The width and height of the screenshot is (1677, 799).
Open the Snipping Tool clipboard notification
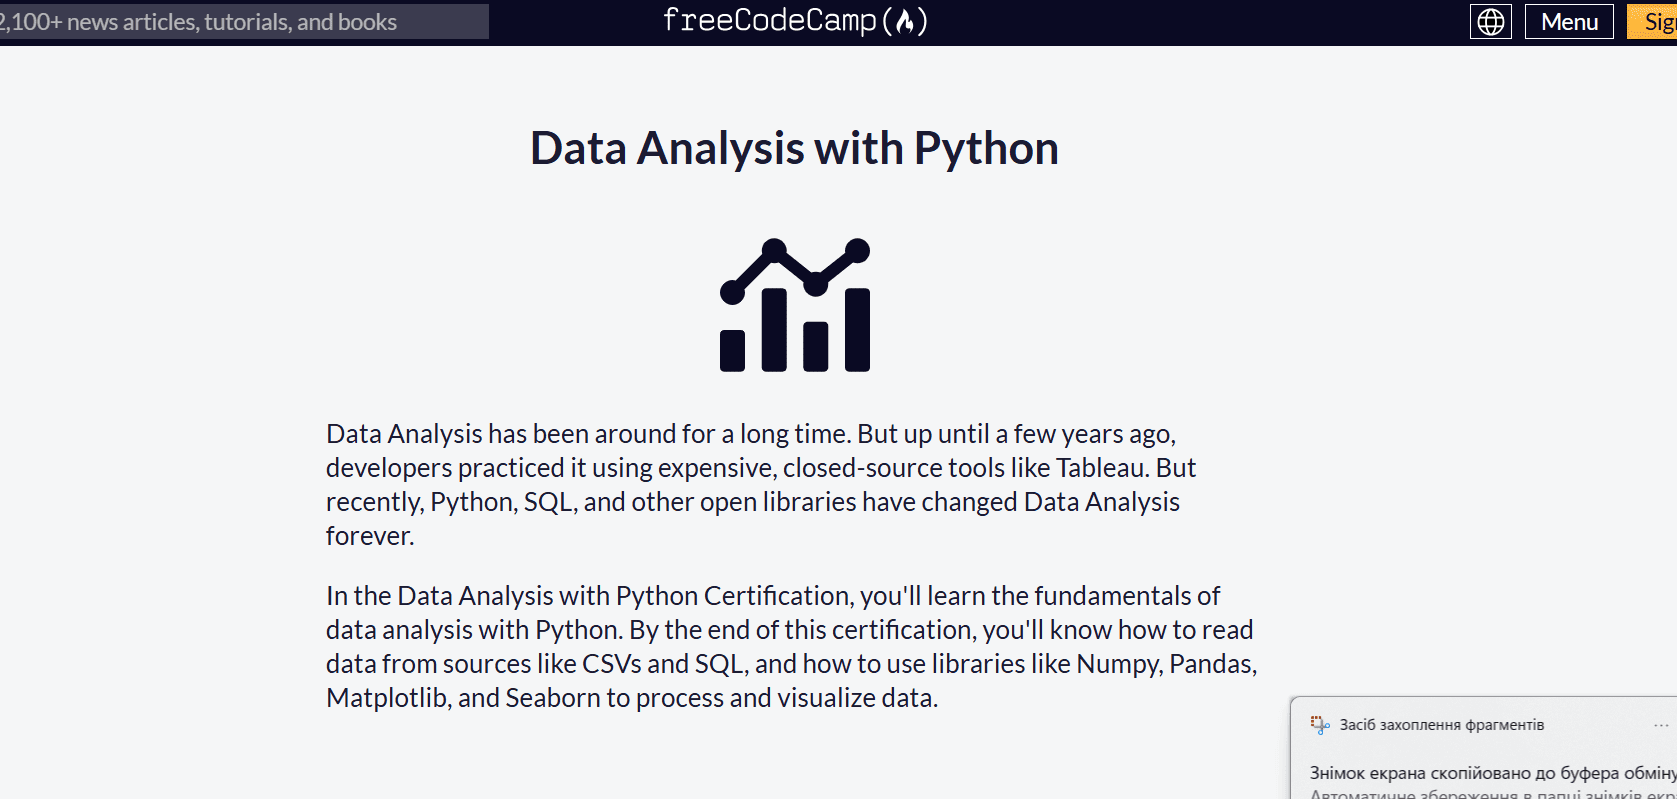(1480, 750)
